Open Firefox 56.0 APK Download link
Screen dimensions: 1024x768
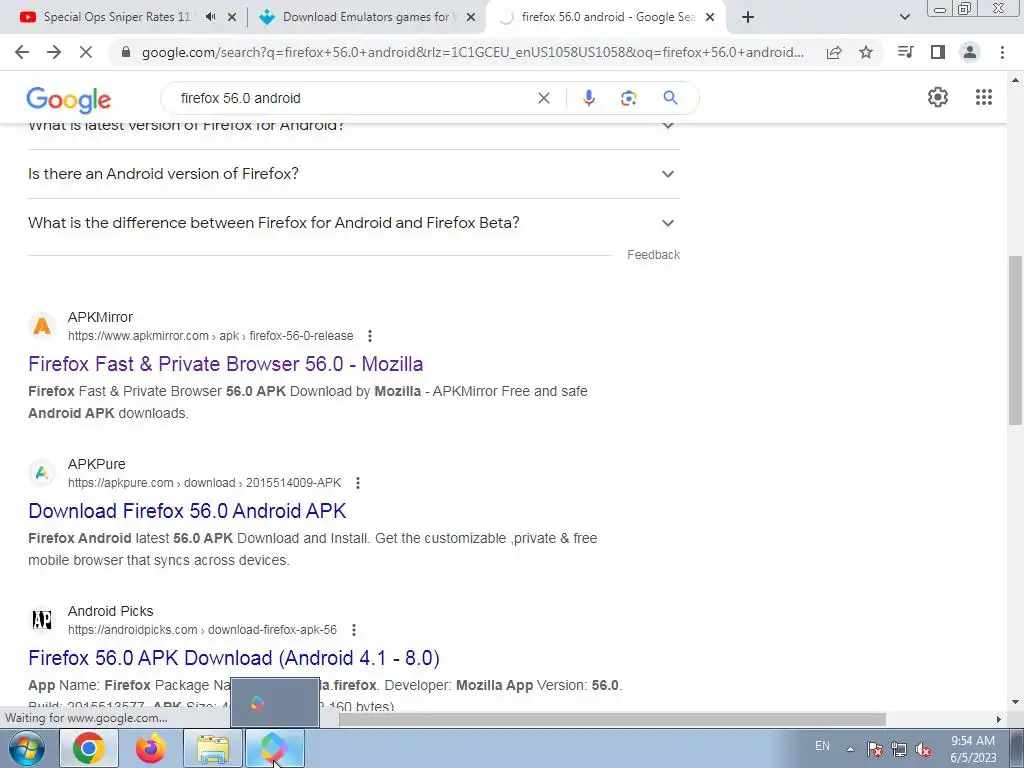click(x=234, y=658)
